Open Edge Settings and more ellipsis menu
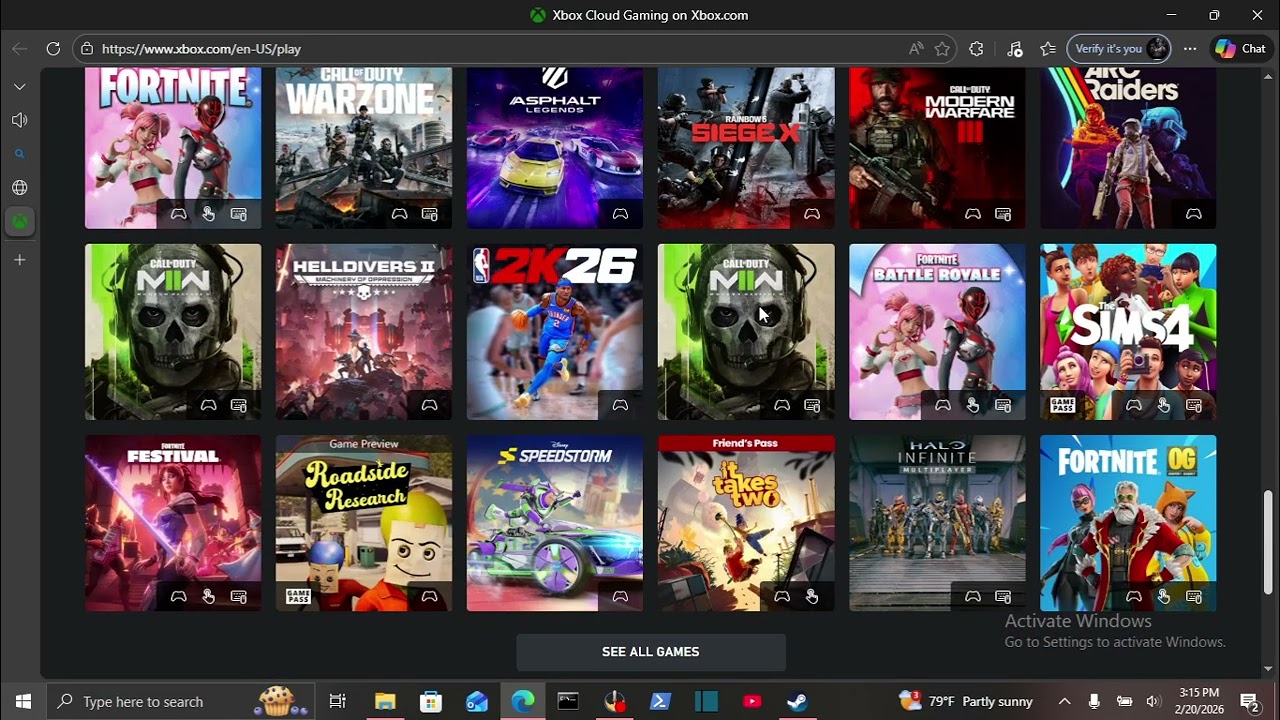Image resolution: width=1280 pixels, height=720 pixels. pyautogui.click(x=1189, y=48)
